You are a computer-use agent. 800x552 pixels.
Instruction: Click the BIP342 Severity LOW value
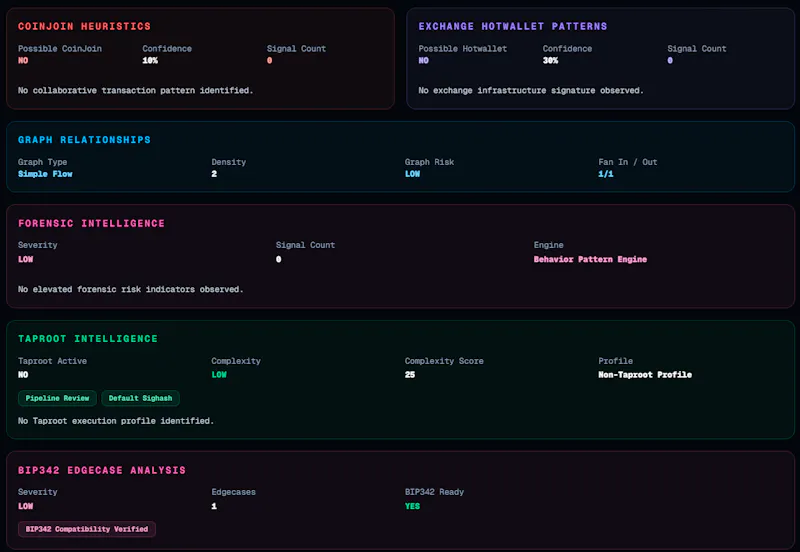[x=26, y=506]
